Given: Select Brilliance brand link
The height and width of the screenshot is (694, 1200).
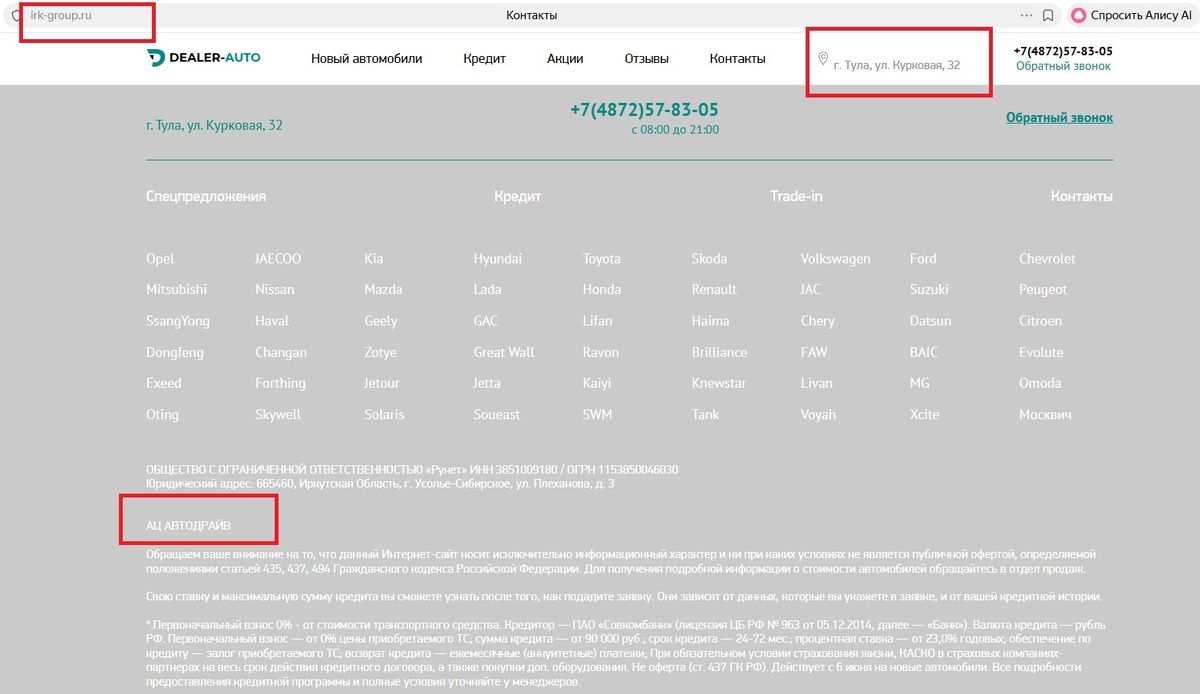Looking at the screenshot, I should (x=719, y=352).
